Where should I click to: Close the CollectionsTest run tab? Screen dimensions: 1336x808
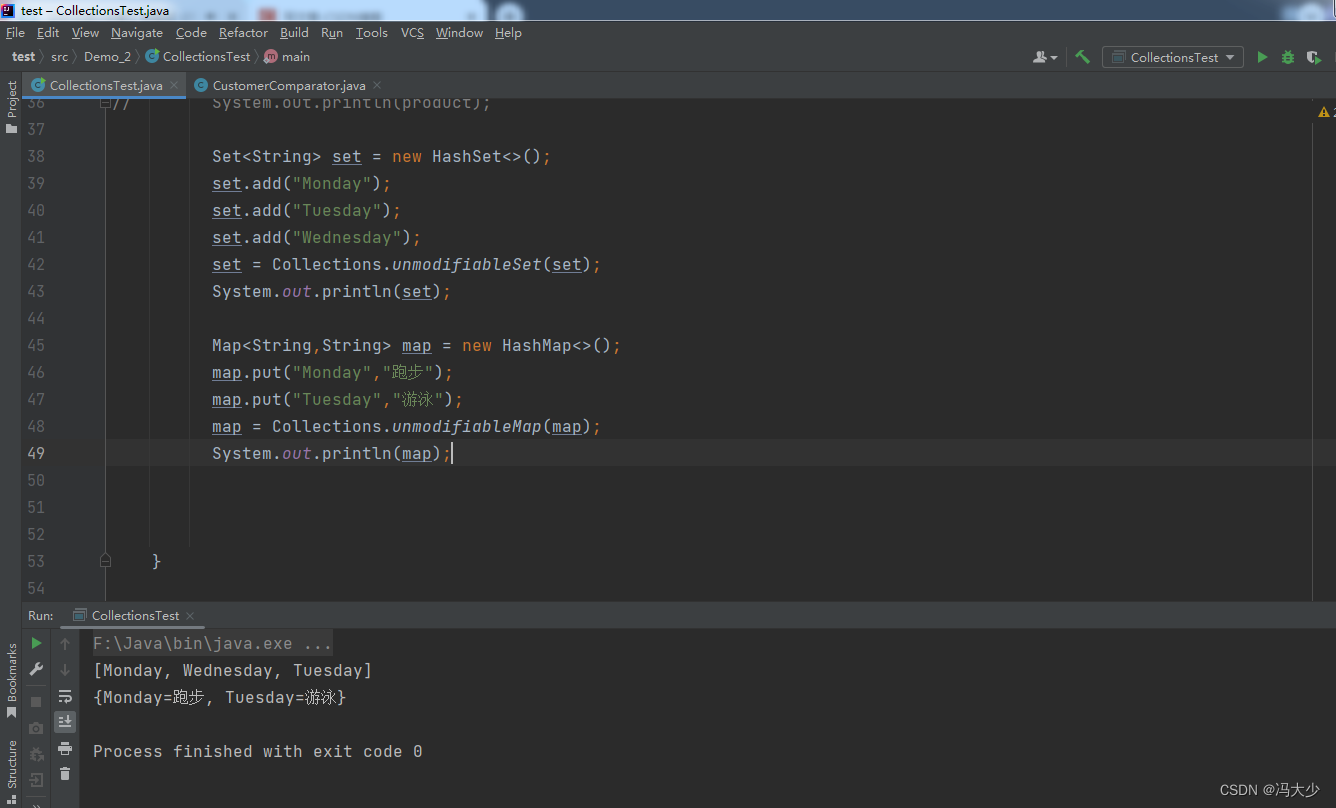[x=190, y=616]
